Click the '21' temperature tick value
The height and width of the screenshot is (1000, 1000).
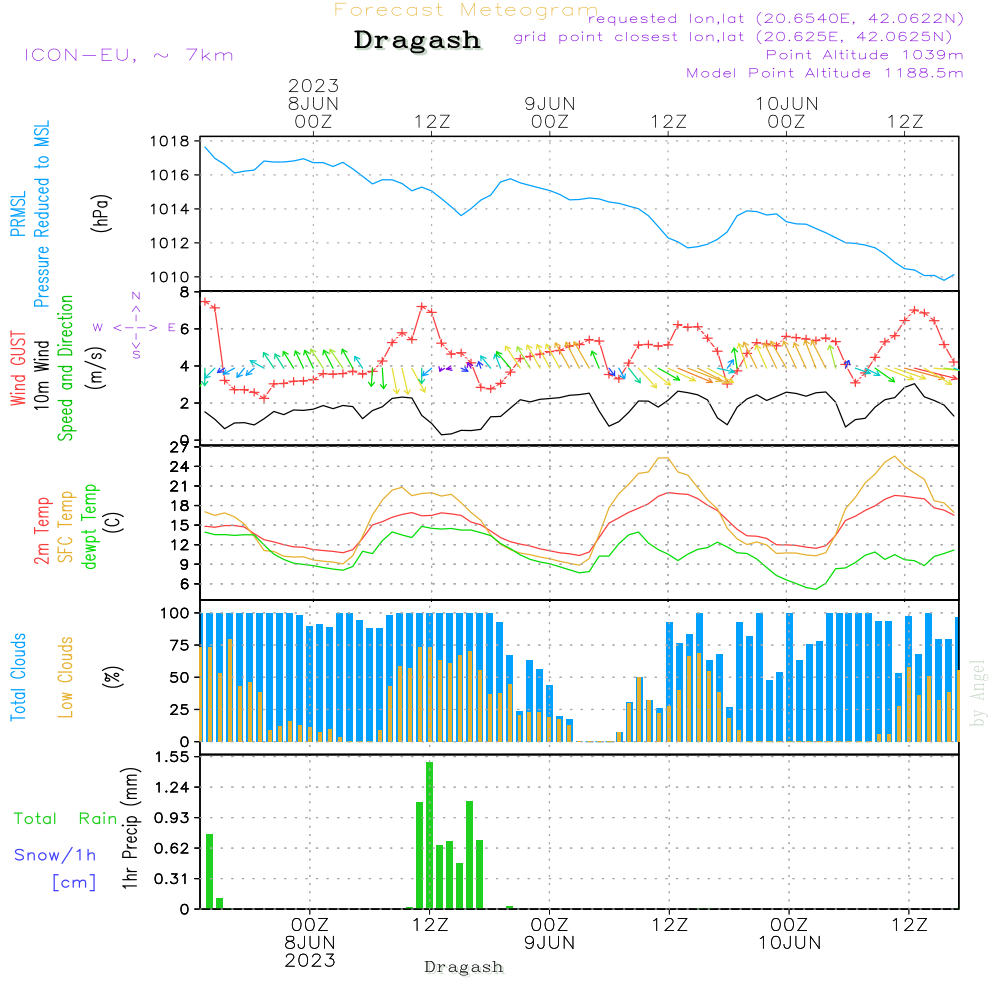tap(179, 487)
